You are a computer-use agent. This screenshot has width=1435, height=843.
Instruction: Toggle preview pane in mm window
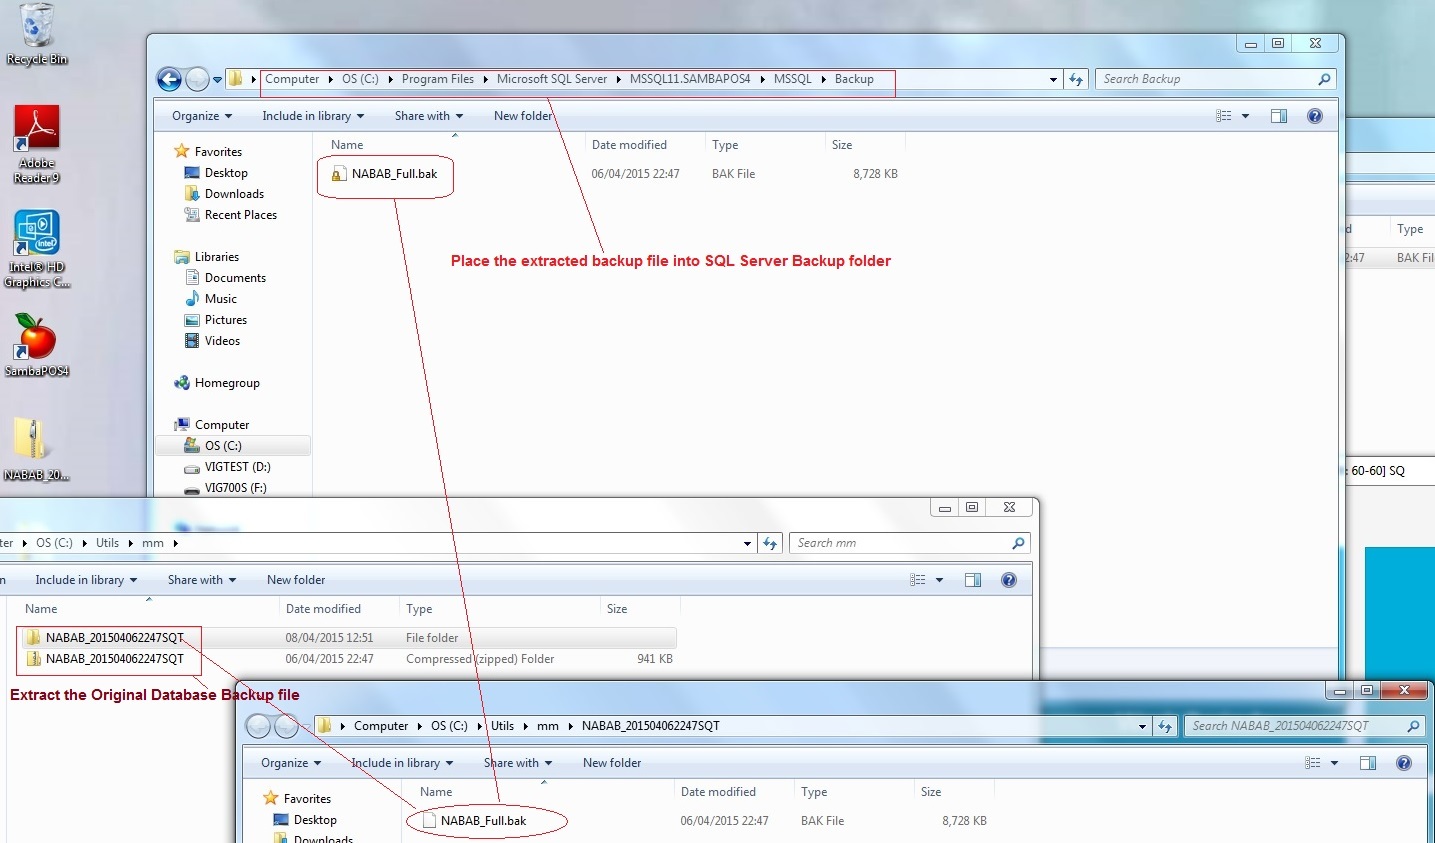(x=973, y=580)
